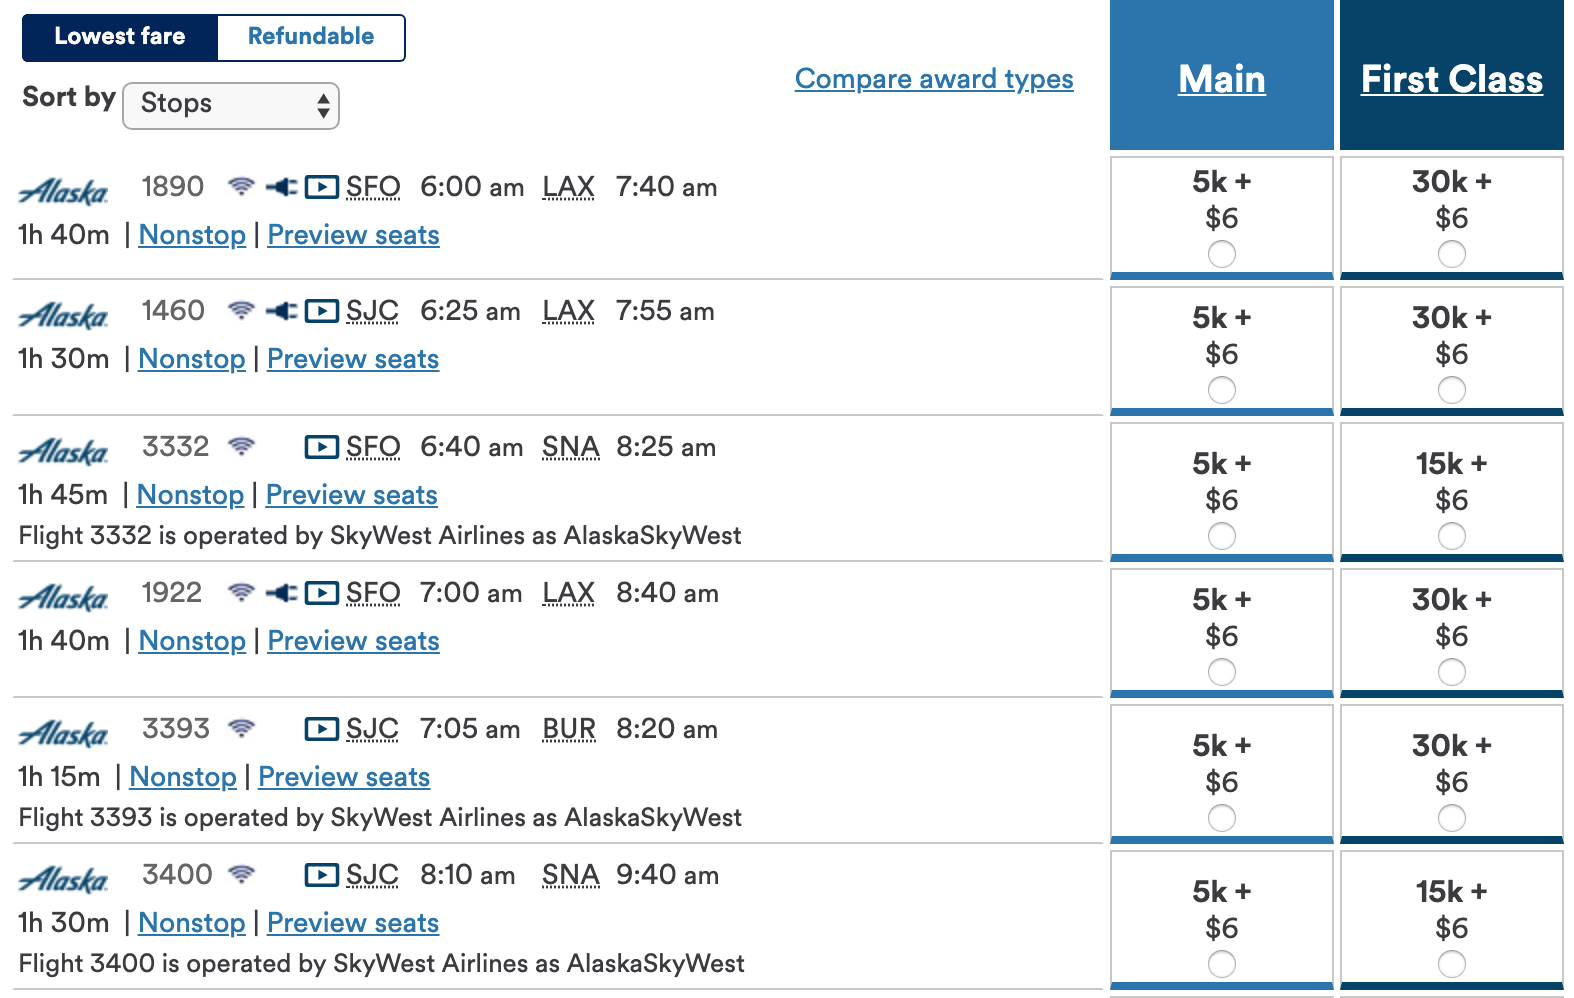The width and height of the screenshot is (1574, 998).
Task: Select First Class 15k fare for flight 3332
Action: (x=1451, y=536)
